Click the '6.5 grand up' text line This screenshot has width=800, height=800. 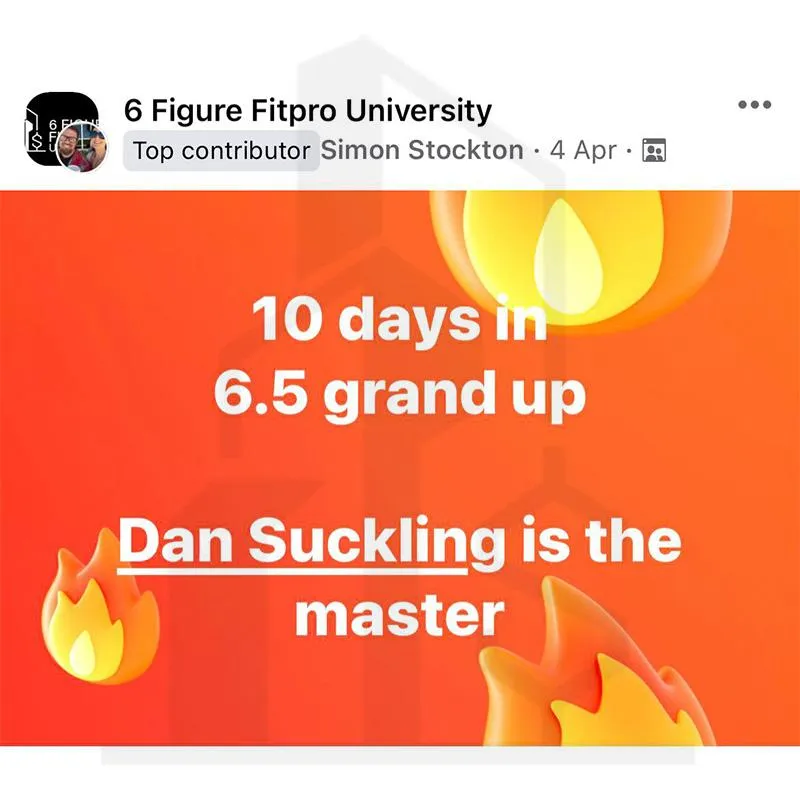point(399,395)
